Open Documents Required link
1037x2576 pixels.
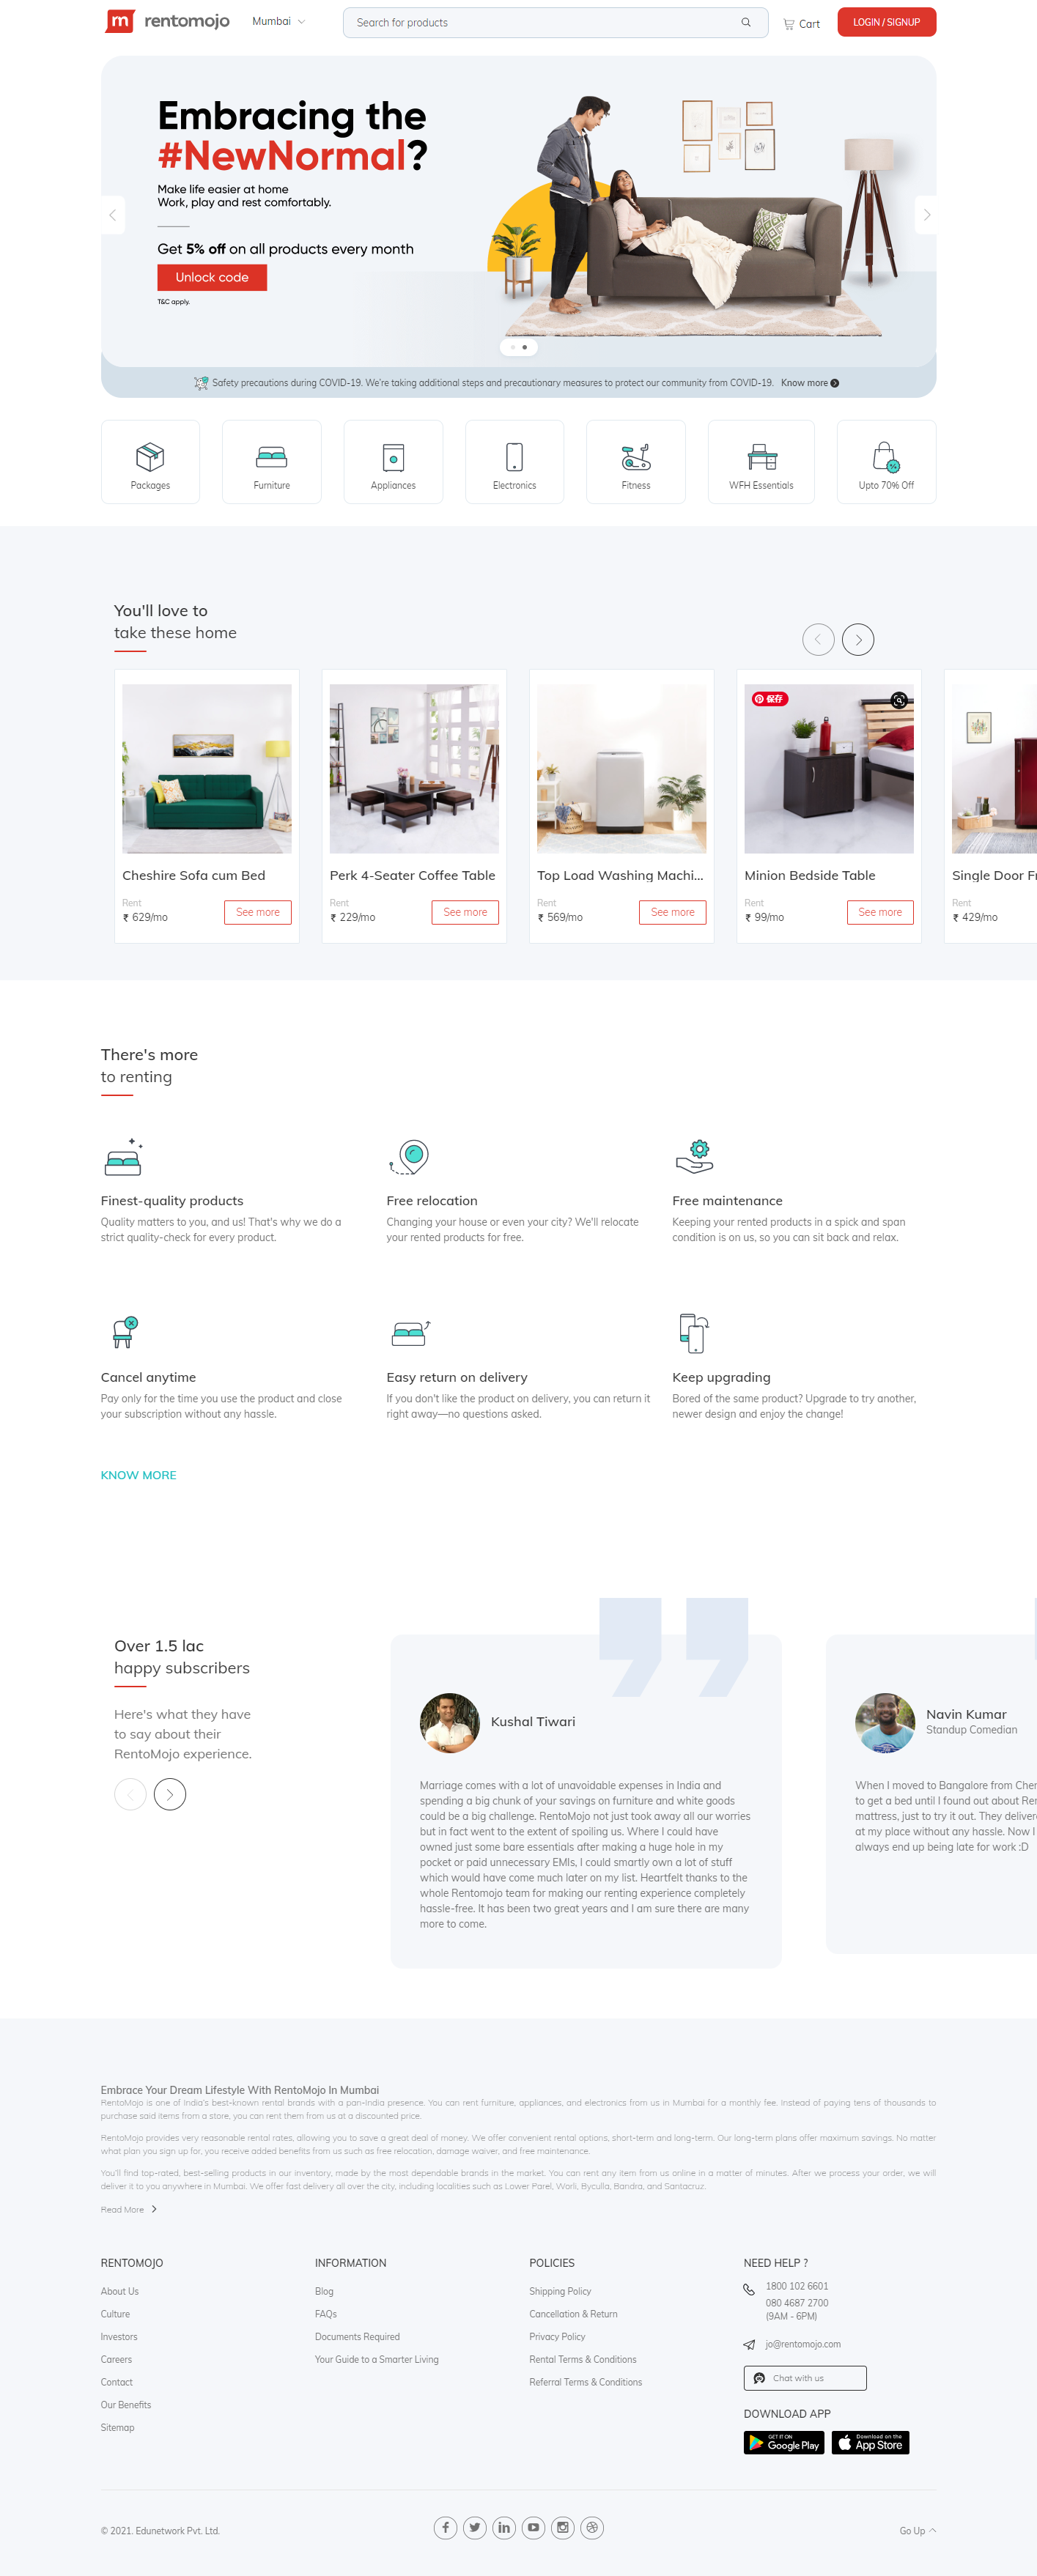357,2336
